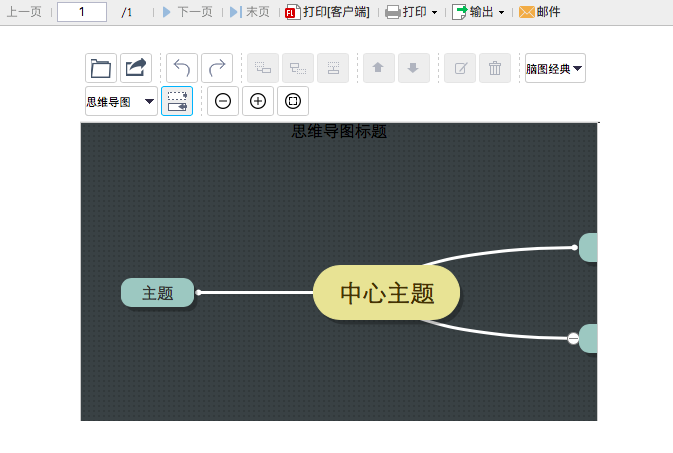
Task: Toggle the highlighted layout arrangement button
Action: pos(177,101)
